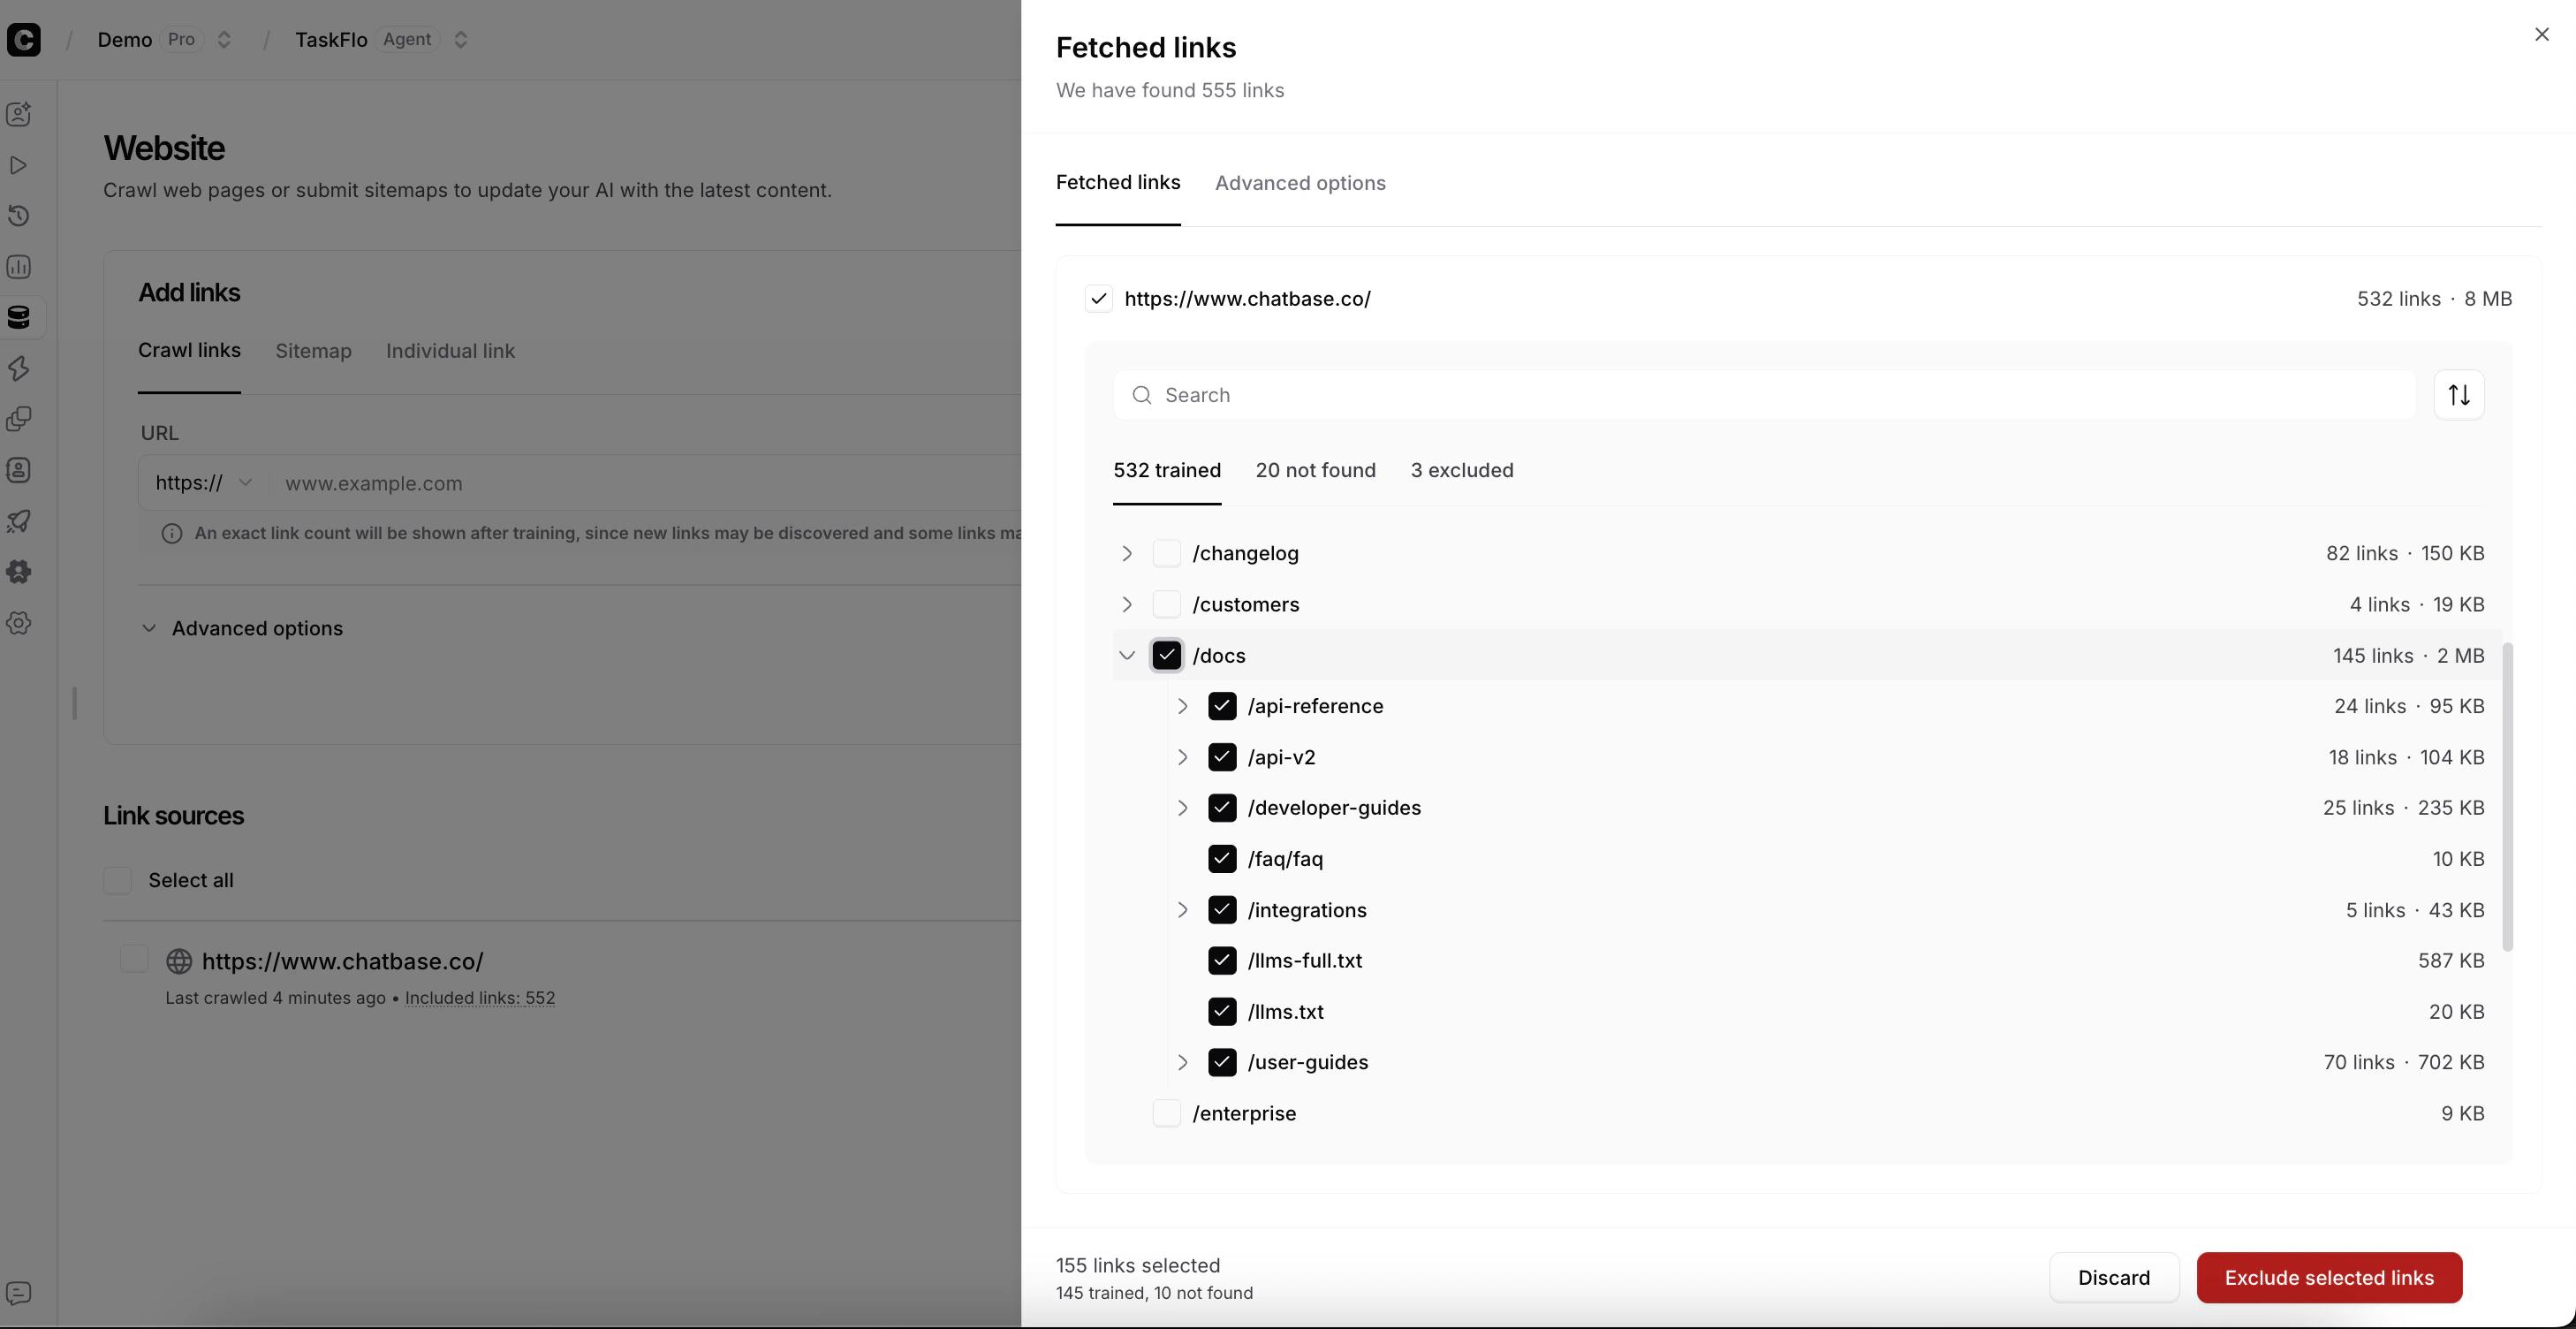Click the Chatbase logo icon
Viewport: 2576px width, 1329px height.
point(23,39)
